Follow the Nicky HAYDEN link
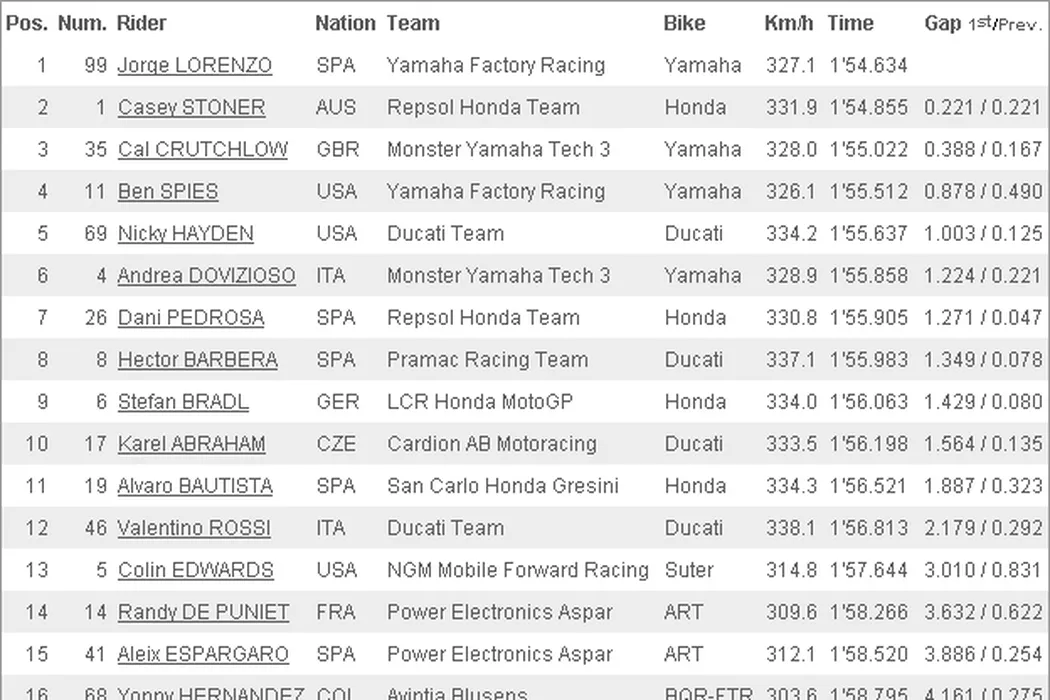Image resolution: width=1050 pixels, height=700 pixels. (x=185, y=234)
